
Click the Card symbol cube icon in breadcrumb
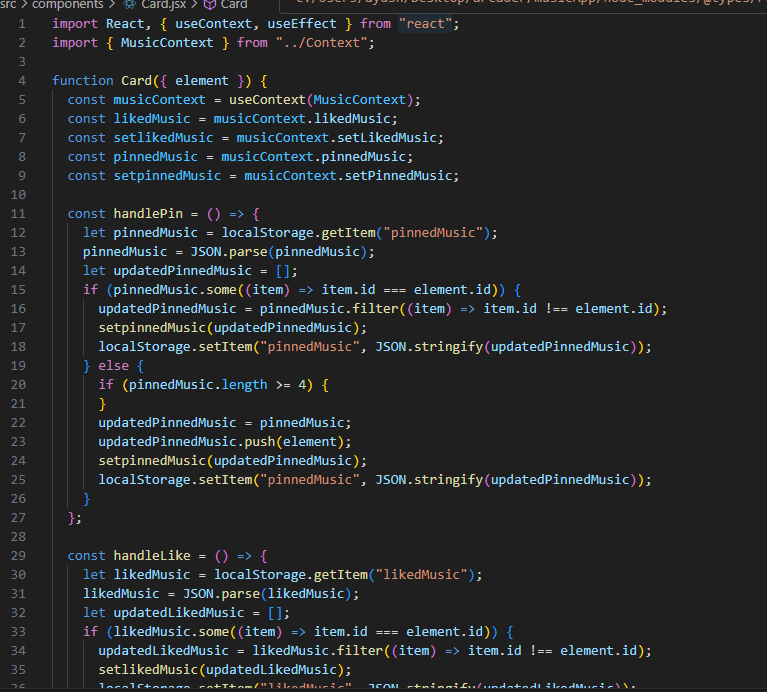[210, 5]
